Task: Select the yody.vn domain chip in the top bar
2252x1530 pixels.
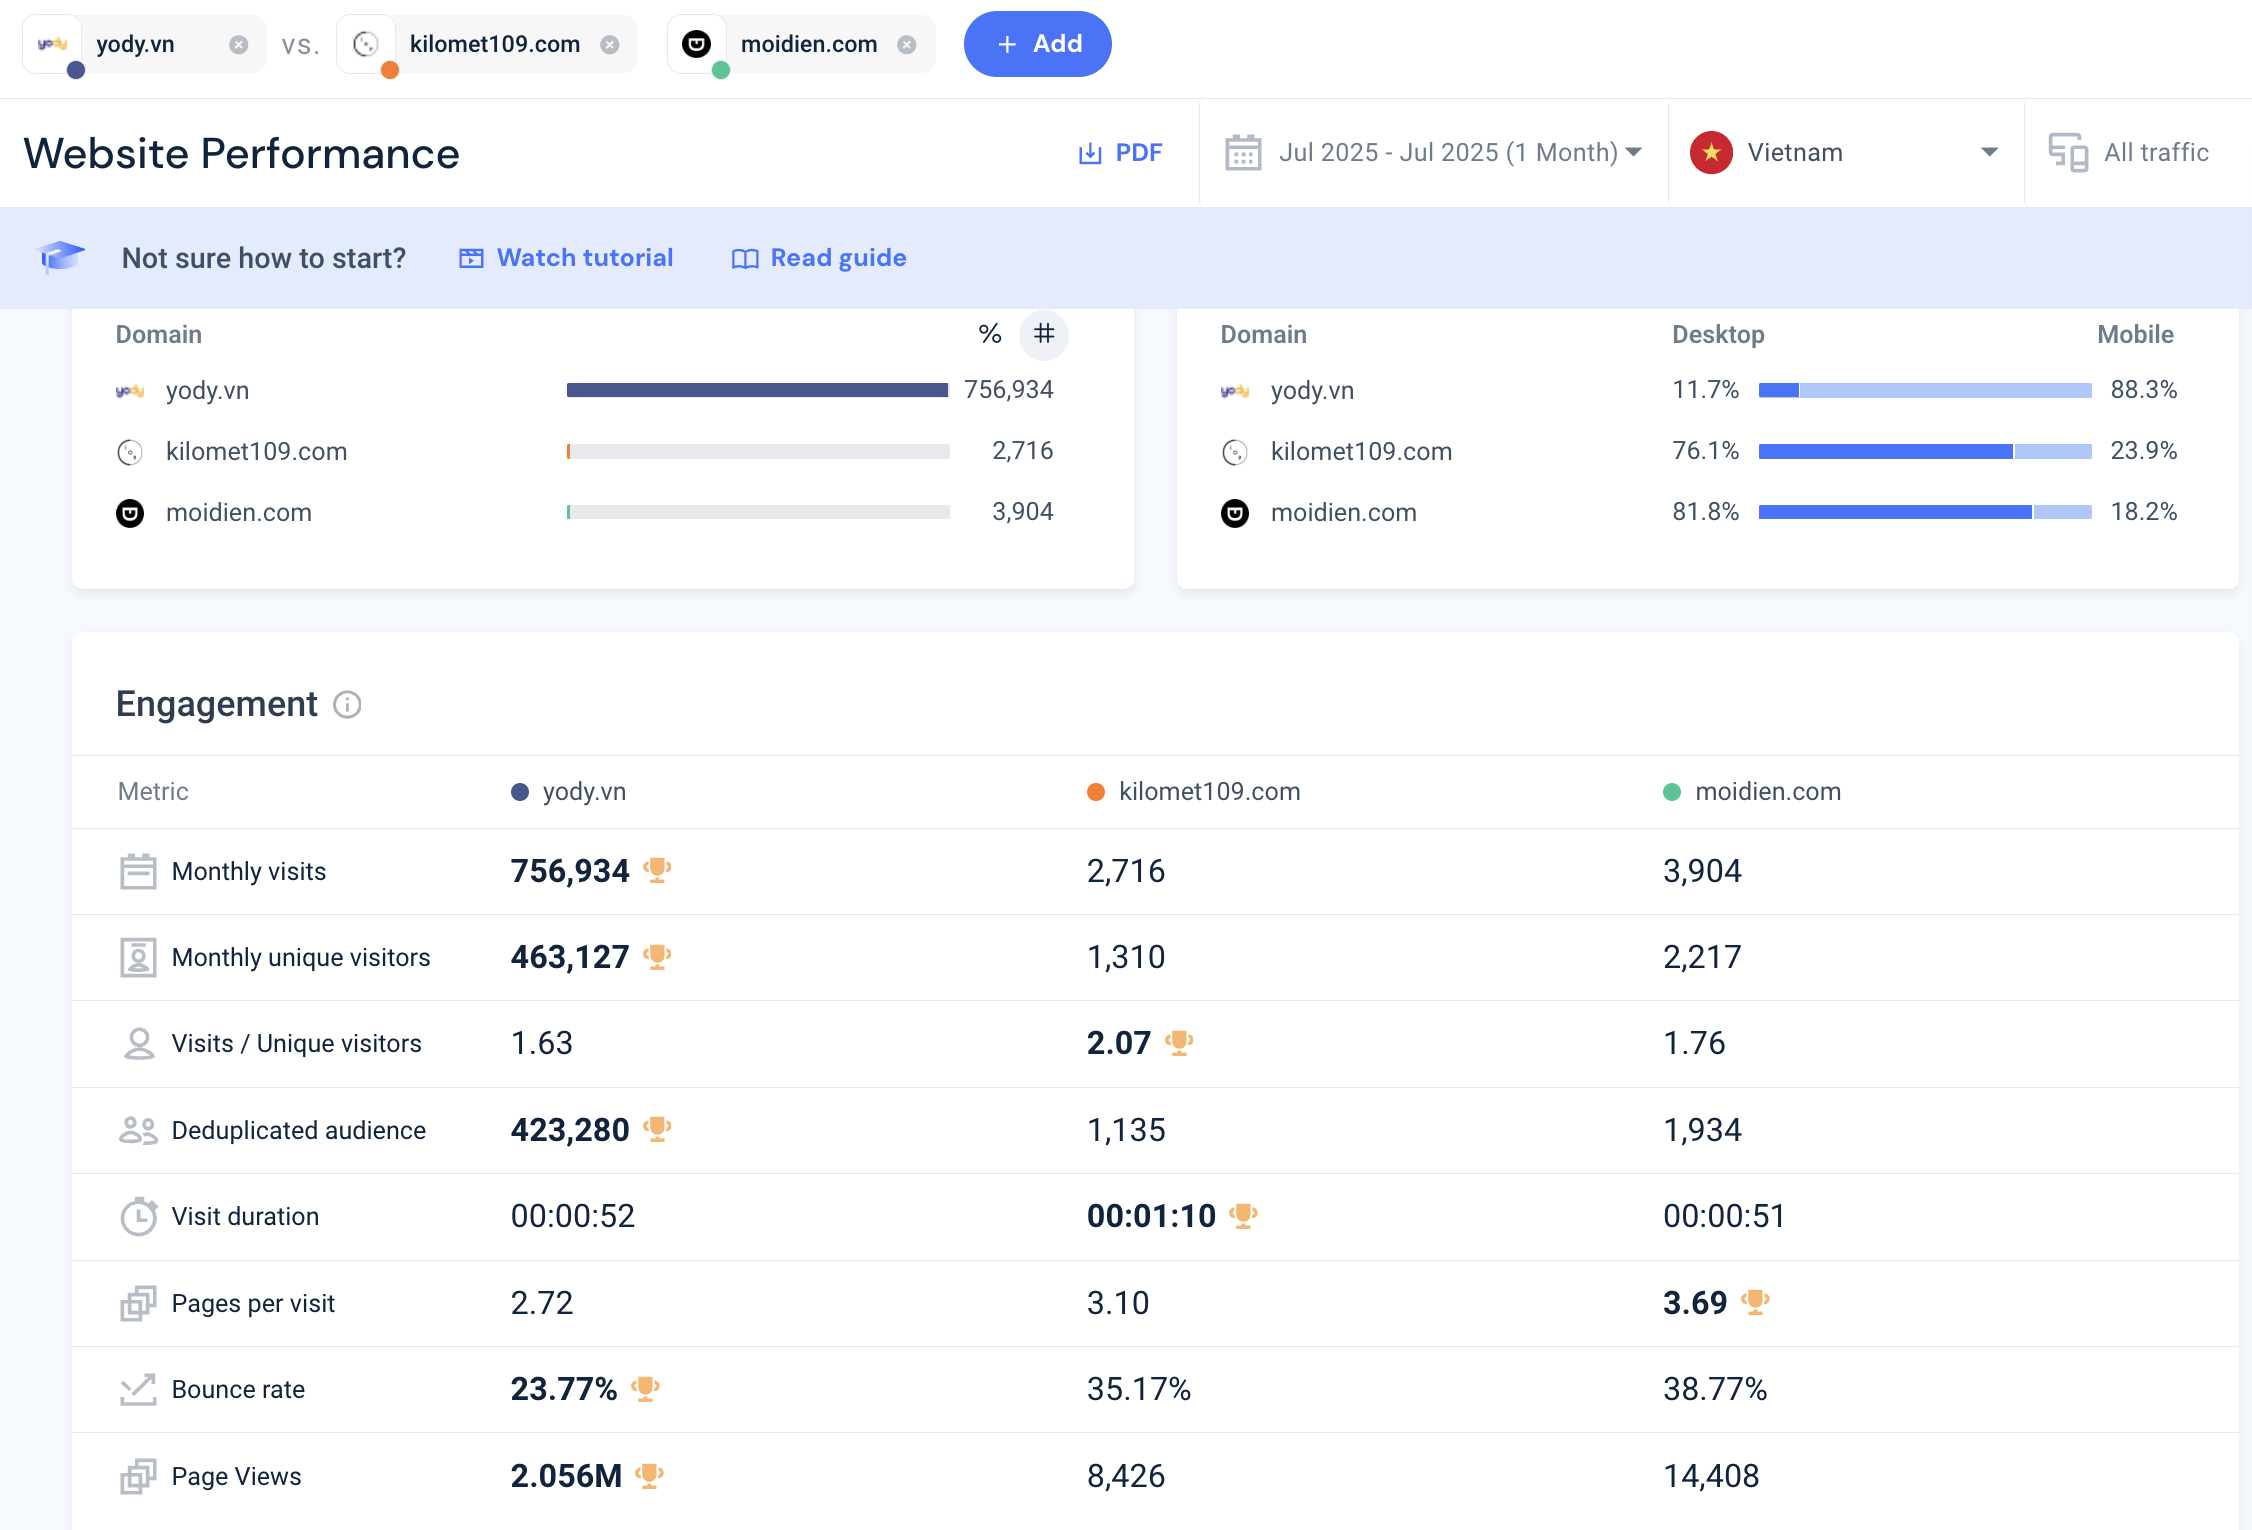Action: 144,44
